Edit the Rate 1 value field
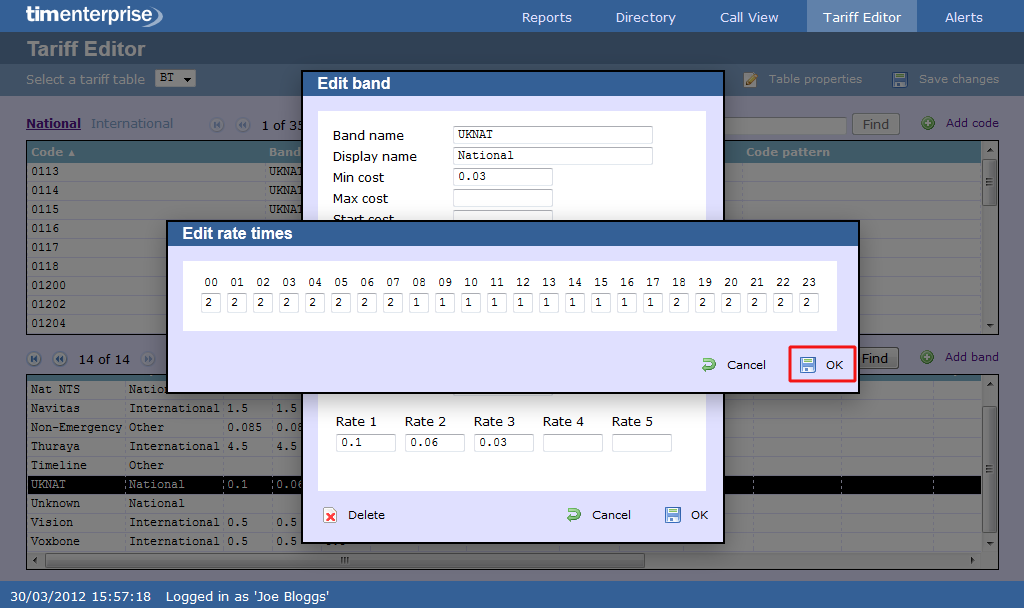 (x=365, y=442)
